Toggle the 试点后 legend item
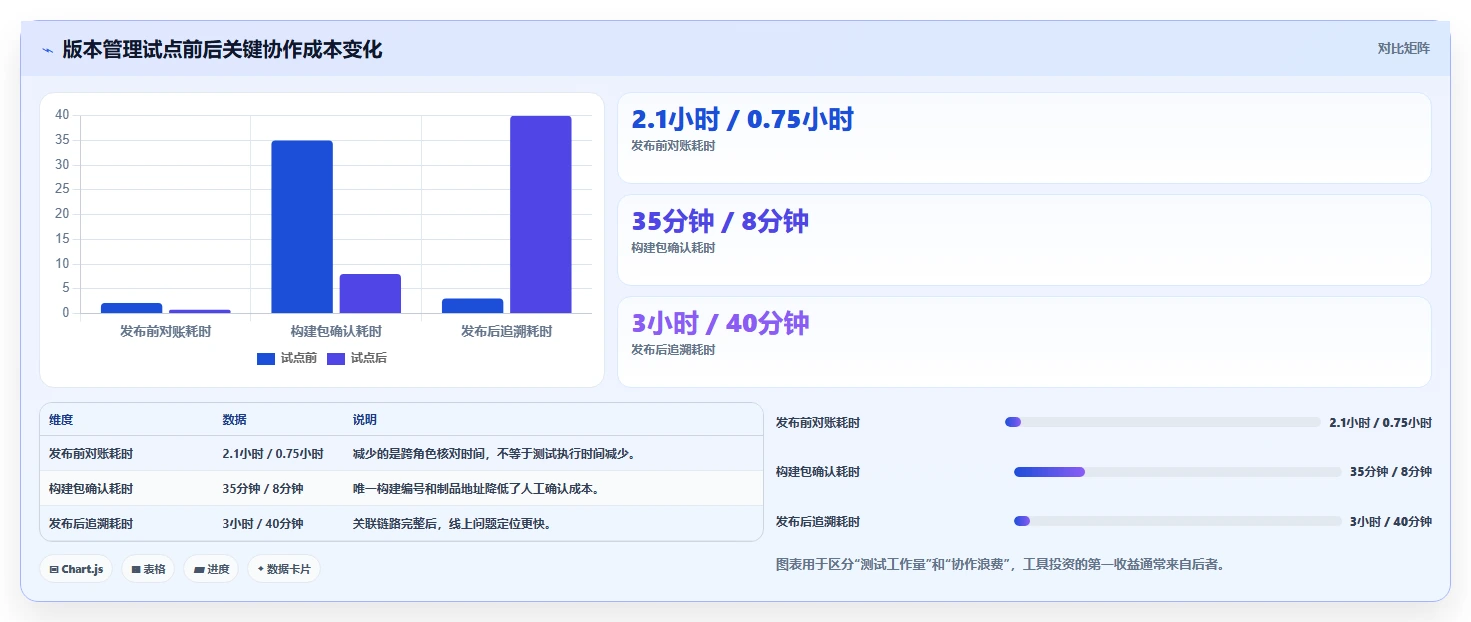This screenshot has height=622, width=1471. pos(357,358)
